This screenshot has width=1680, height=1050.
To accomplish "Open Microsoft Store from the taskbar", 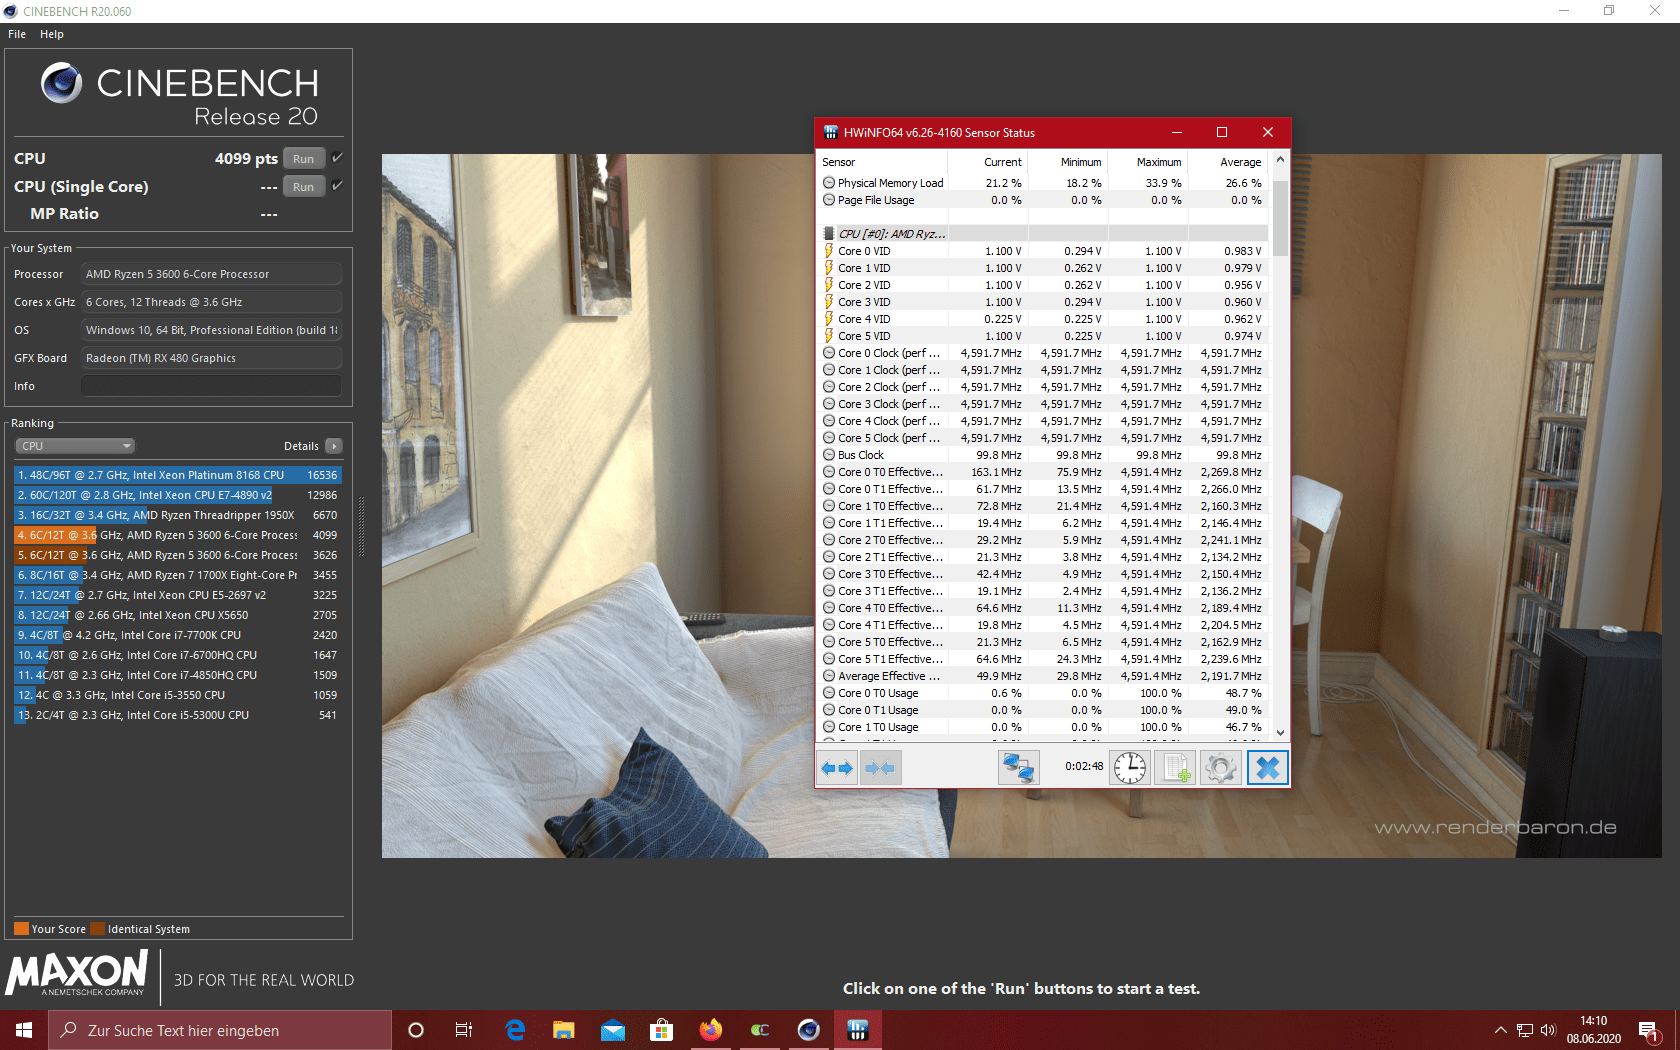I will [x=661, y=1030].
